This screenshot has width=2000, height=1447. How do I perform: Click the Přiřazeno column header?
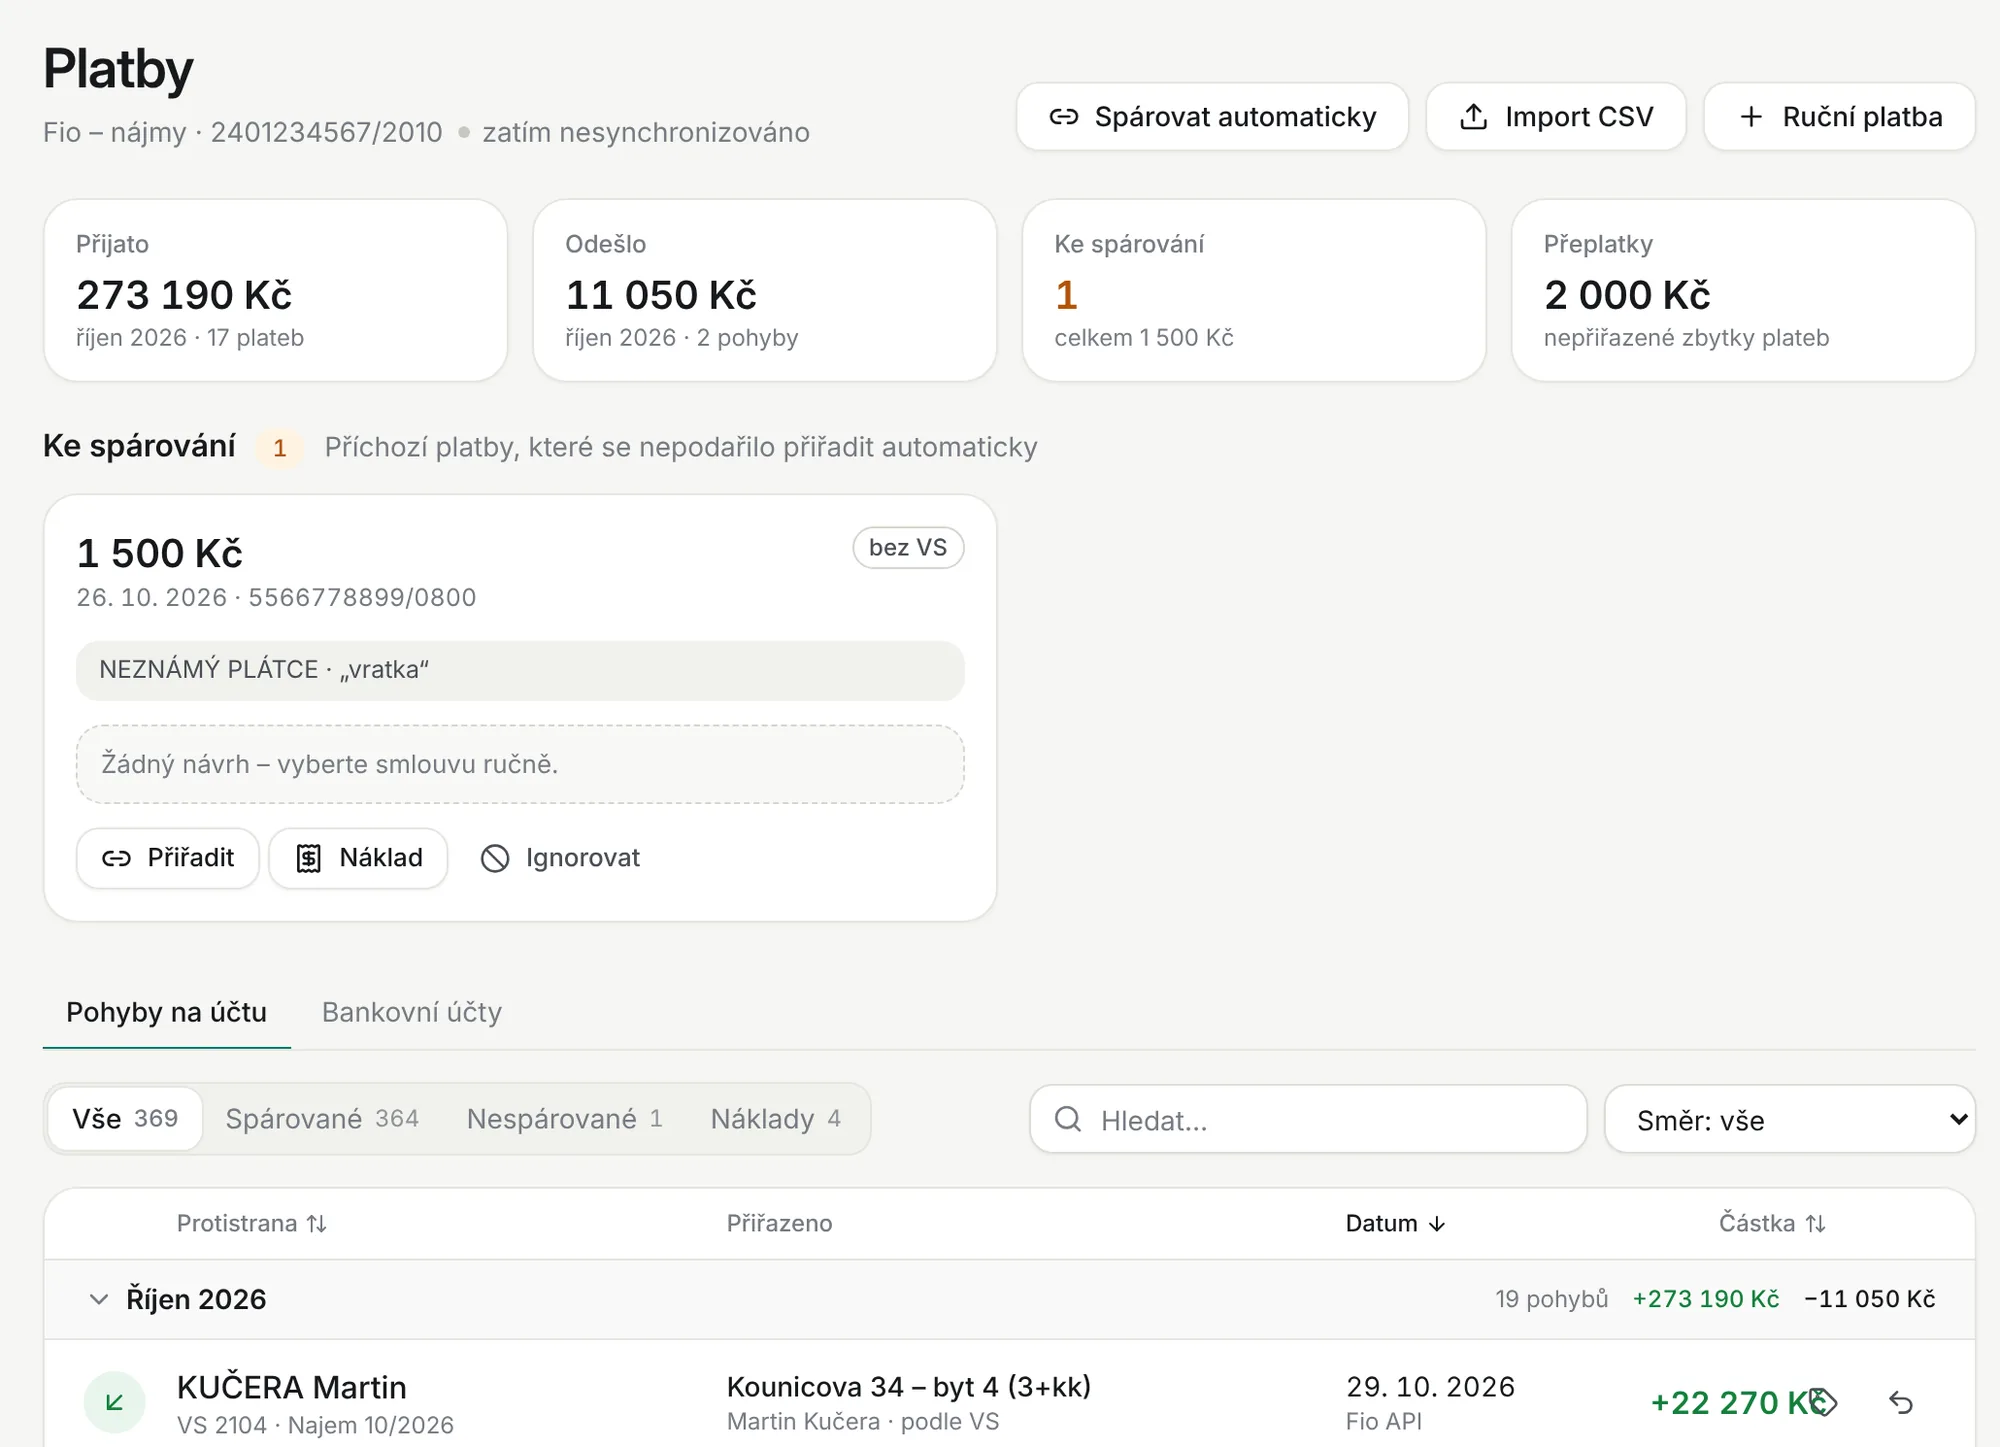coord(779,1223)
